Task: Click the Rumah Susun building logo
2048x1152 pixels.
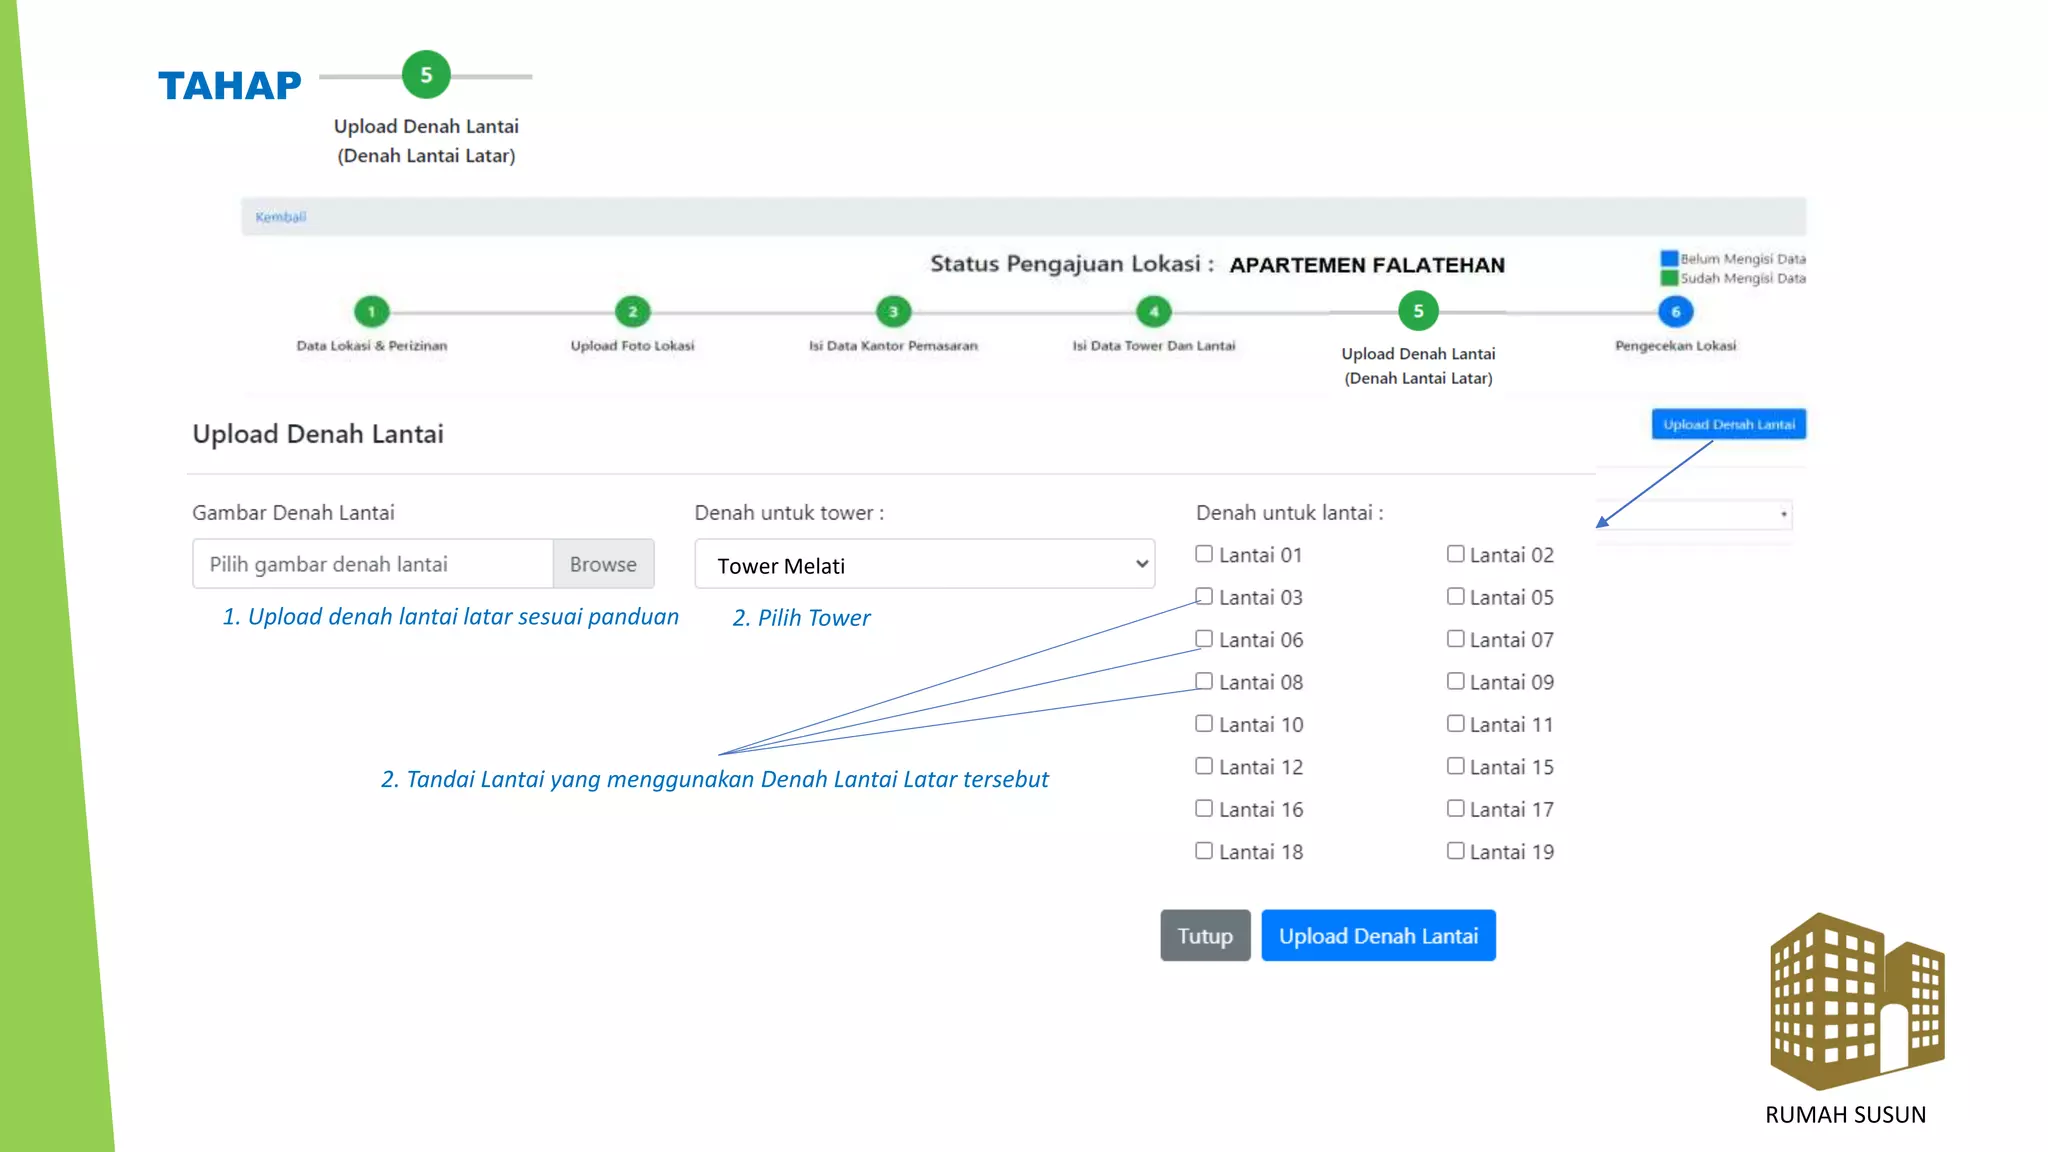Action: pos(1856,1000)
